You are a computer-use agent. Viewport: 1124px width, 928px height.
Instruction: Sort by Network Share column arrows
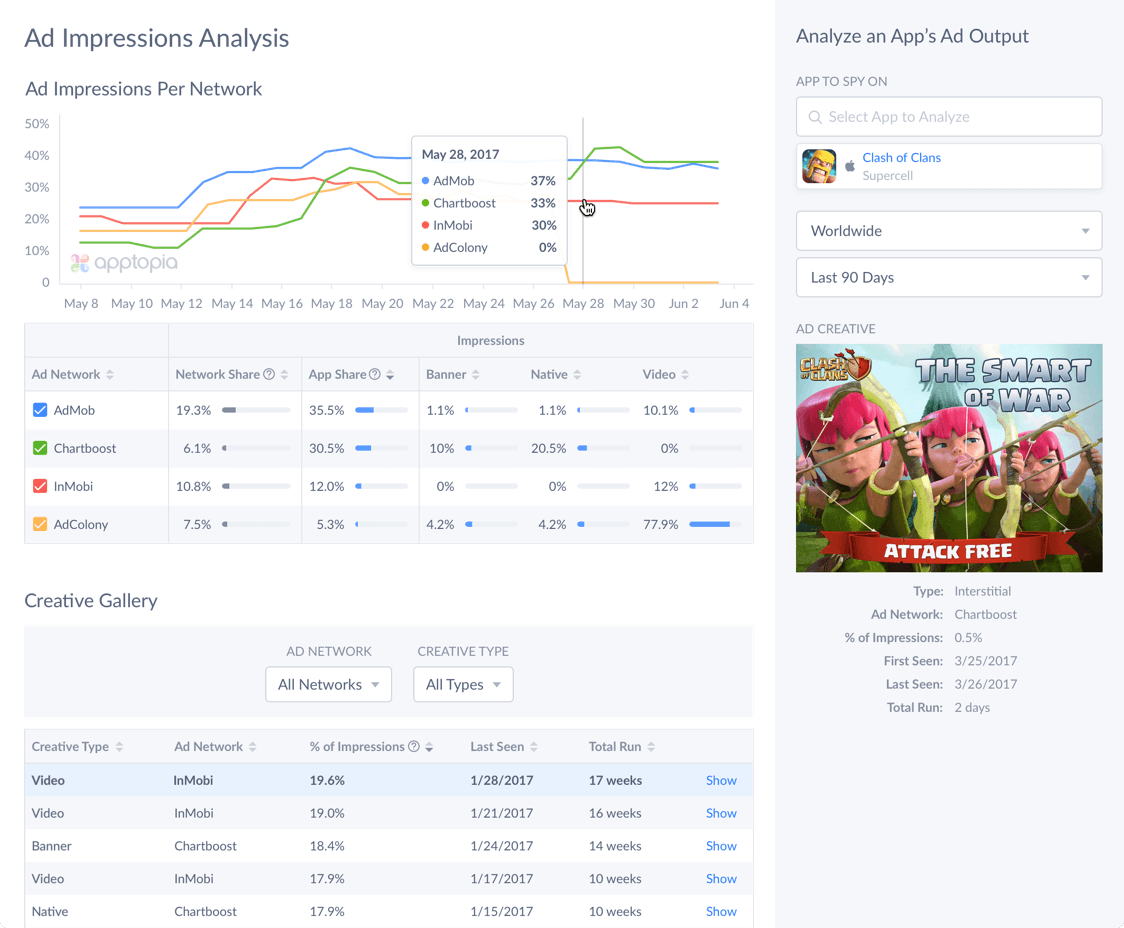(x=285, y=374)
